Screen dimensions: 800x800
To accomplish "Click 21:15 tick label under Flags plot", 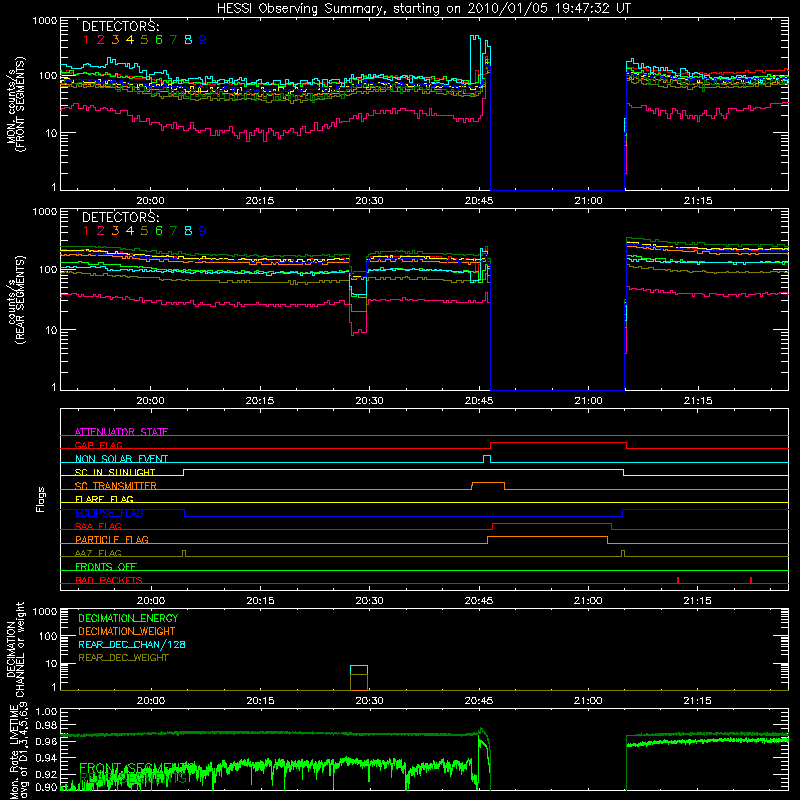I will click(x=697, y=601).
